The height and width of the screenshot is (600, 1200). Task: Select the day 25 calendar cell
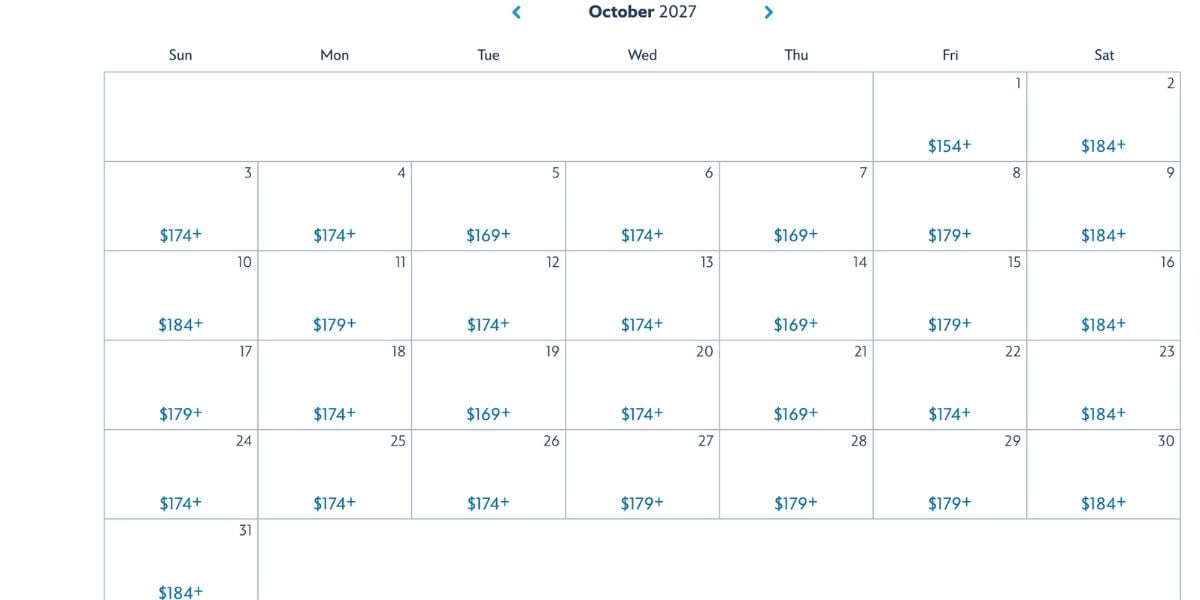pyautogui.click(x=334, y=474)
